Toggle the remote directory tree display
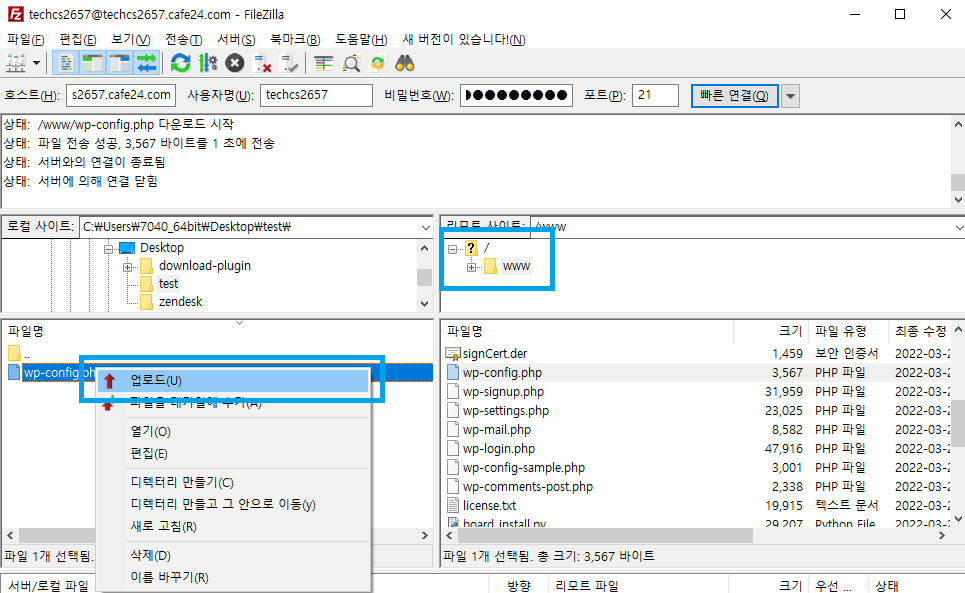 (120, 63)
